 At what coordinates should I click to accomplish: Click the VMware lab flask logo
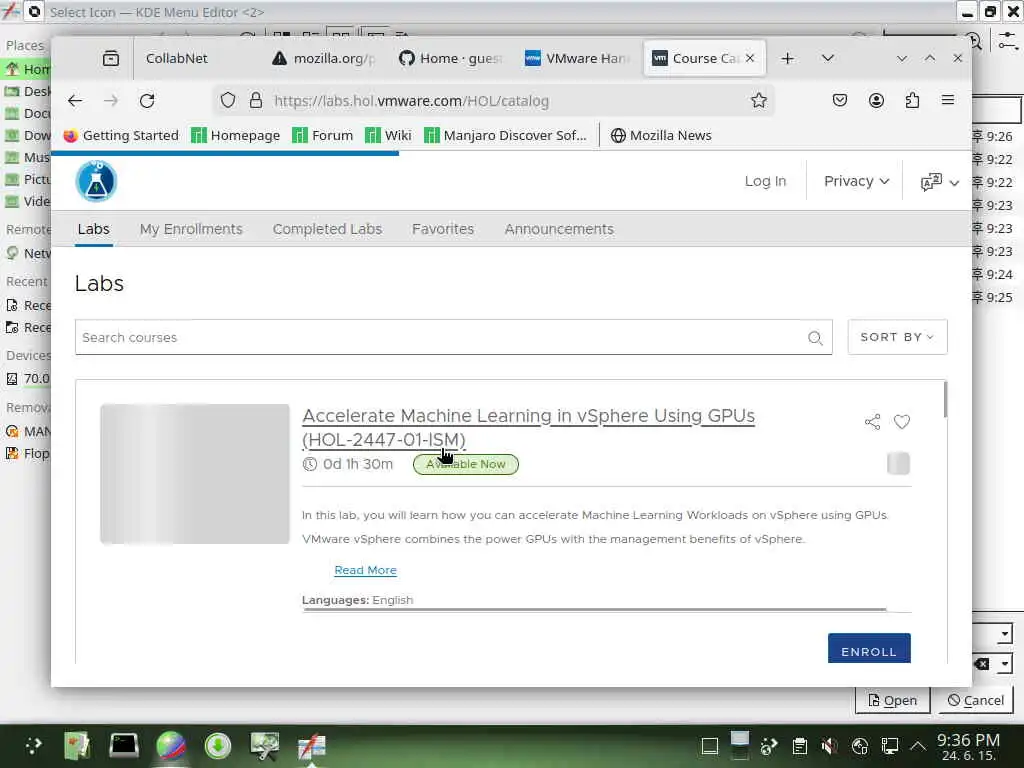pyautogui.click(x=96, y=181)
